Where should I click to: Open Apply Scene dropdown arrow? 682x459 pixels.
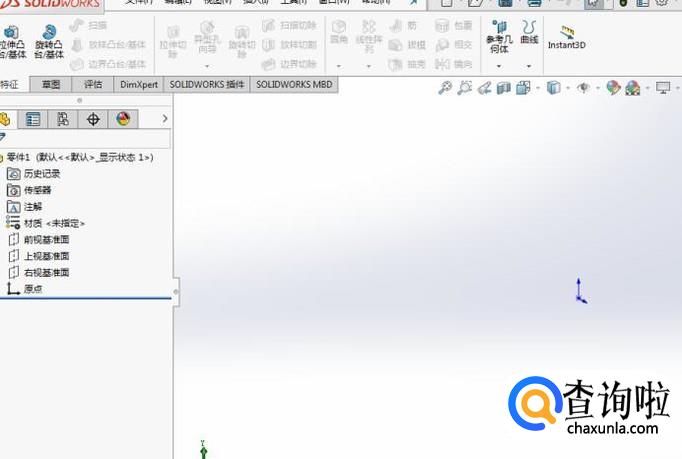click(x=648, y=88)
